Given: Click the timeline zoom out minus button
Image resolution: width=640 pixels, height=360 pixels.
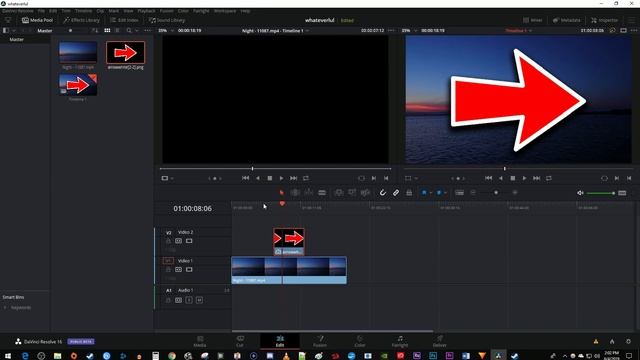Looking at the screenshot, I should point(473,193).
